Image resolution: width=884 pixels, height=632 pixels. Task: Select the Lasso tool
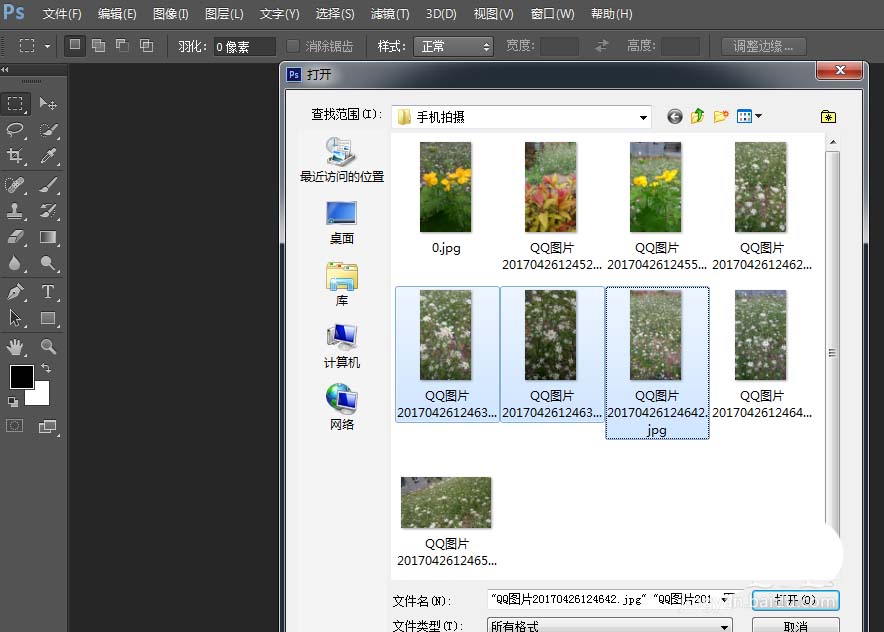click(x=15, y=130)
